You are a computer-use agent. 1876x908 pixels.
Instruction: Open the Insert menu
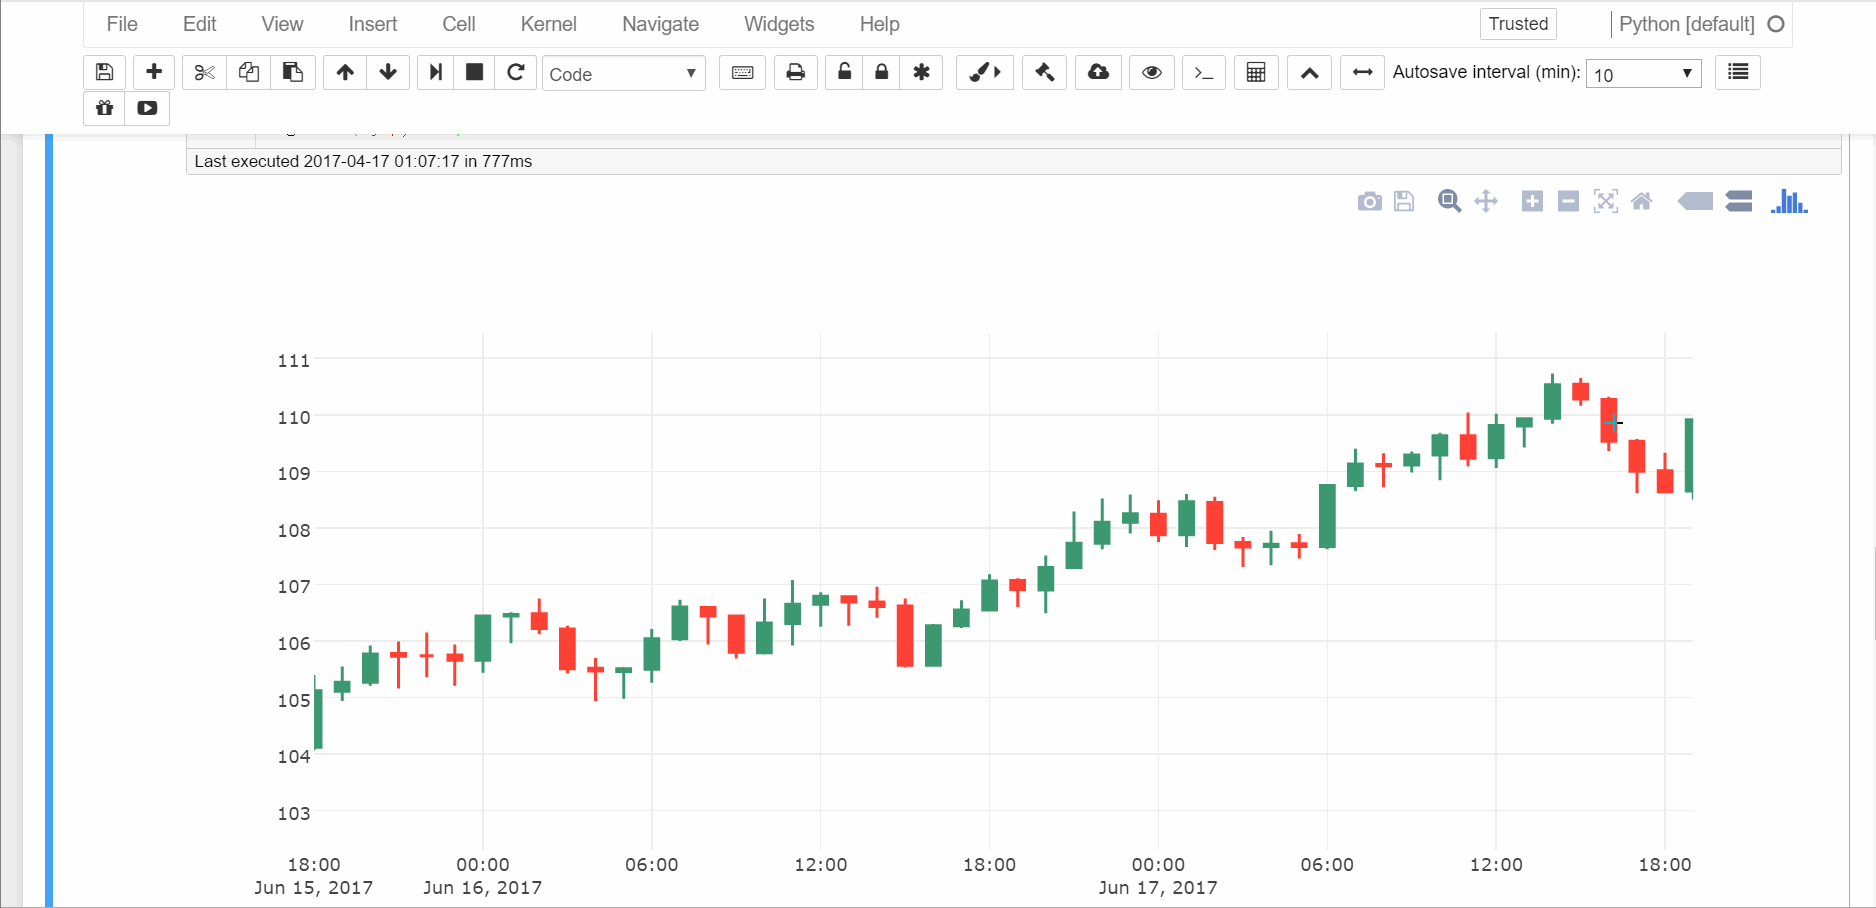(372, 24)
